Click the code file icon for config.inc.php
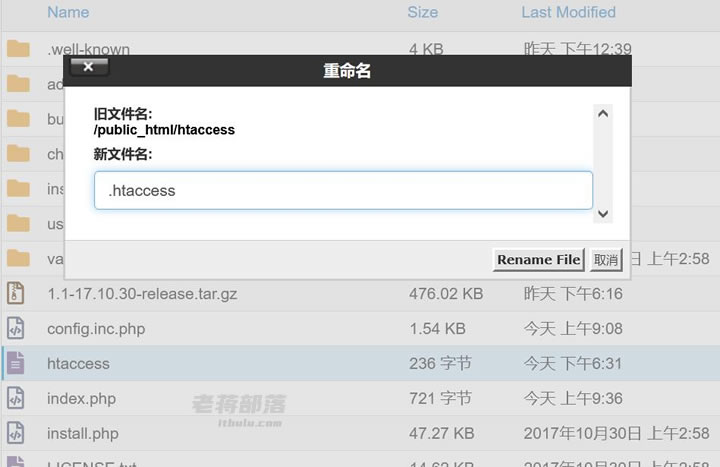The height and width of the screenshot is (467, 720). tap(15, 328)
